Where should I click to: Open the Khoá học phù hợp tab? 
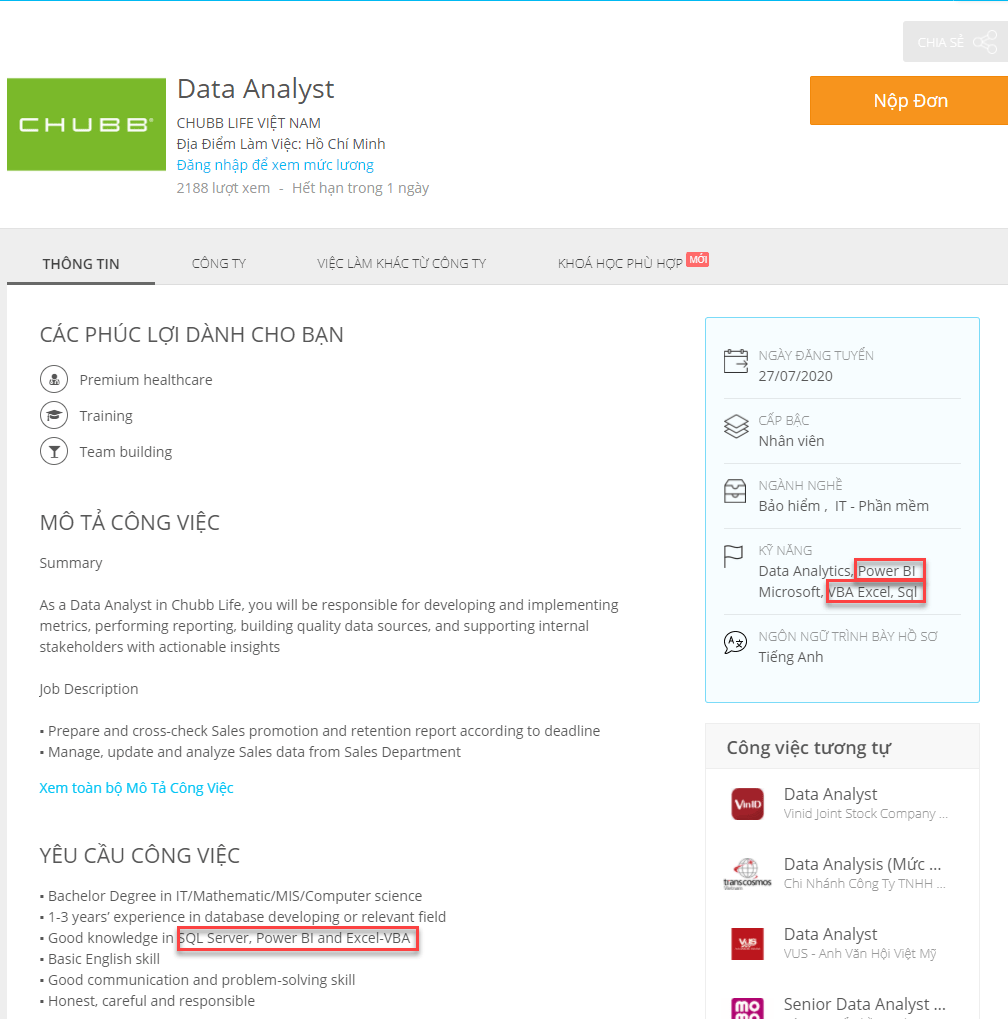(620, 264)
